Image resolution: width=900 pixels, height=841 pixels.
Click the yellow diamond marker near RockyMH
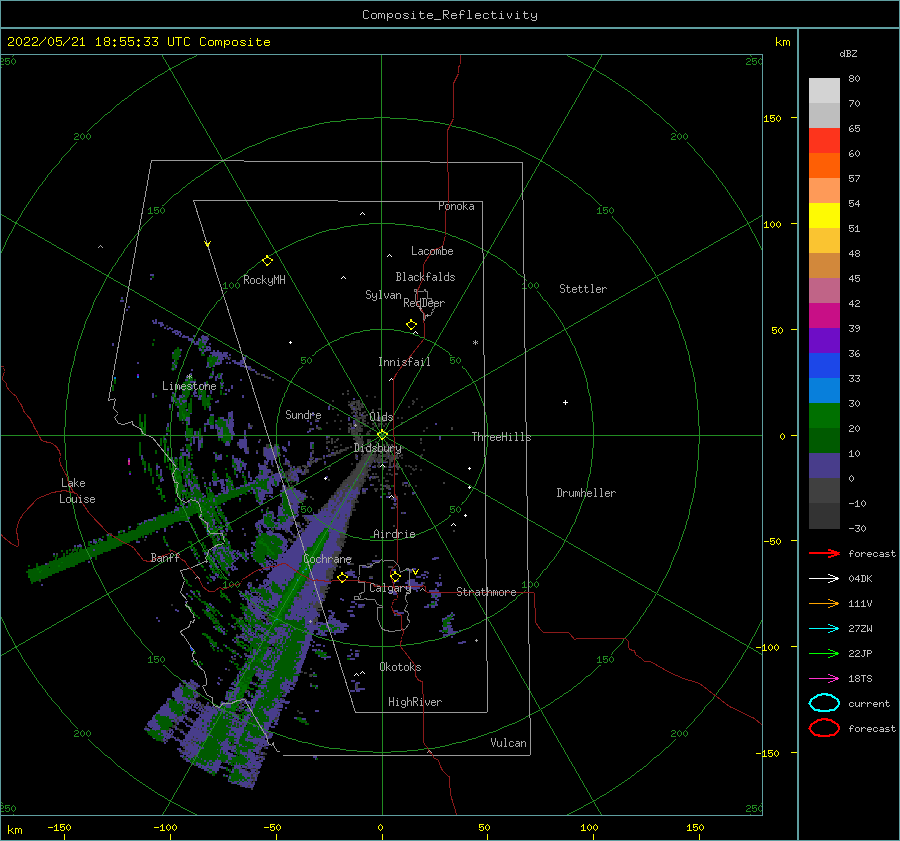(x=267, y=261)
